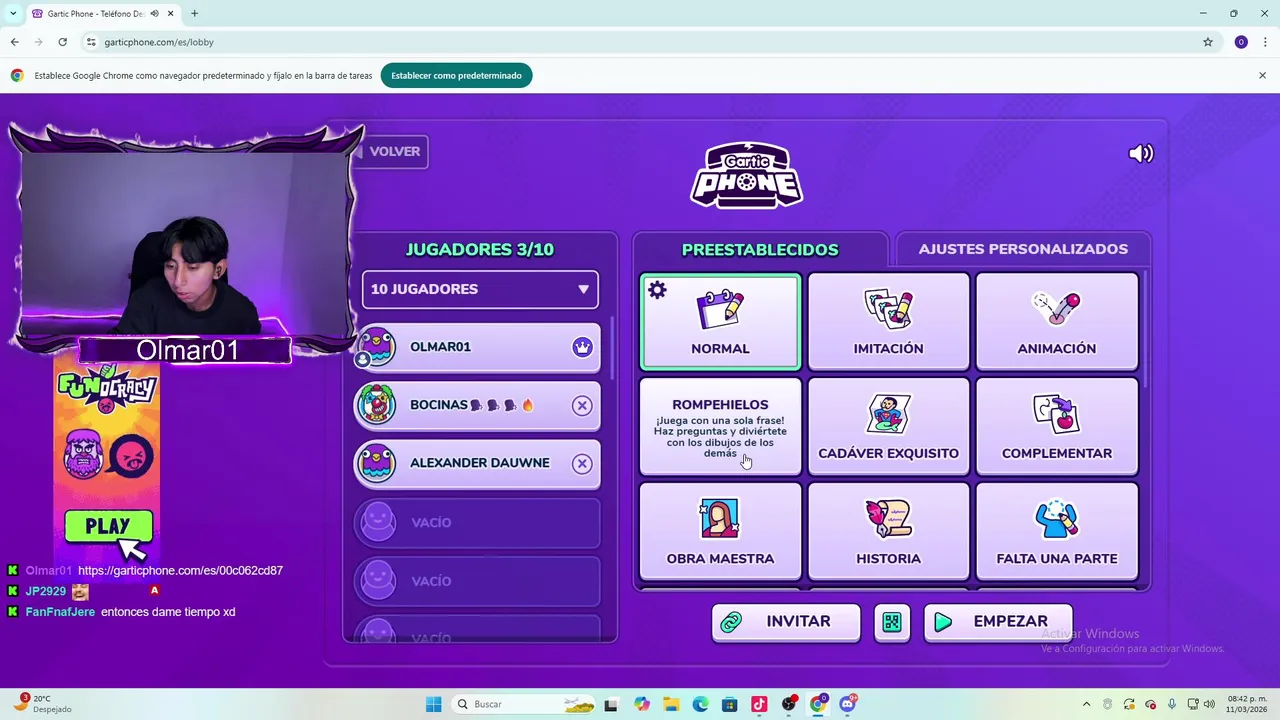Remove Alexander Dauwne with the X
This screenshot has height=720, width=1280.
(x=582, y=463)
